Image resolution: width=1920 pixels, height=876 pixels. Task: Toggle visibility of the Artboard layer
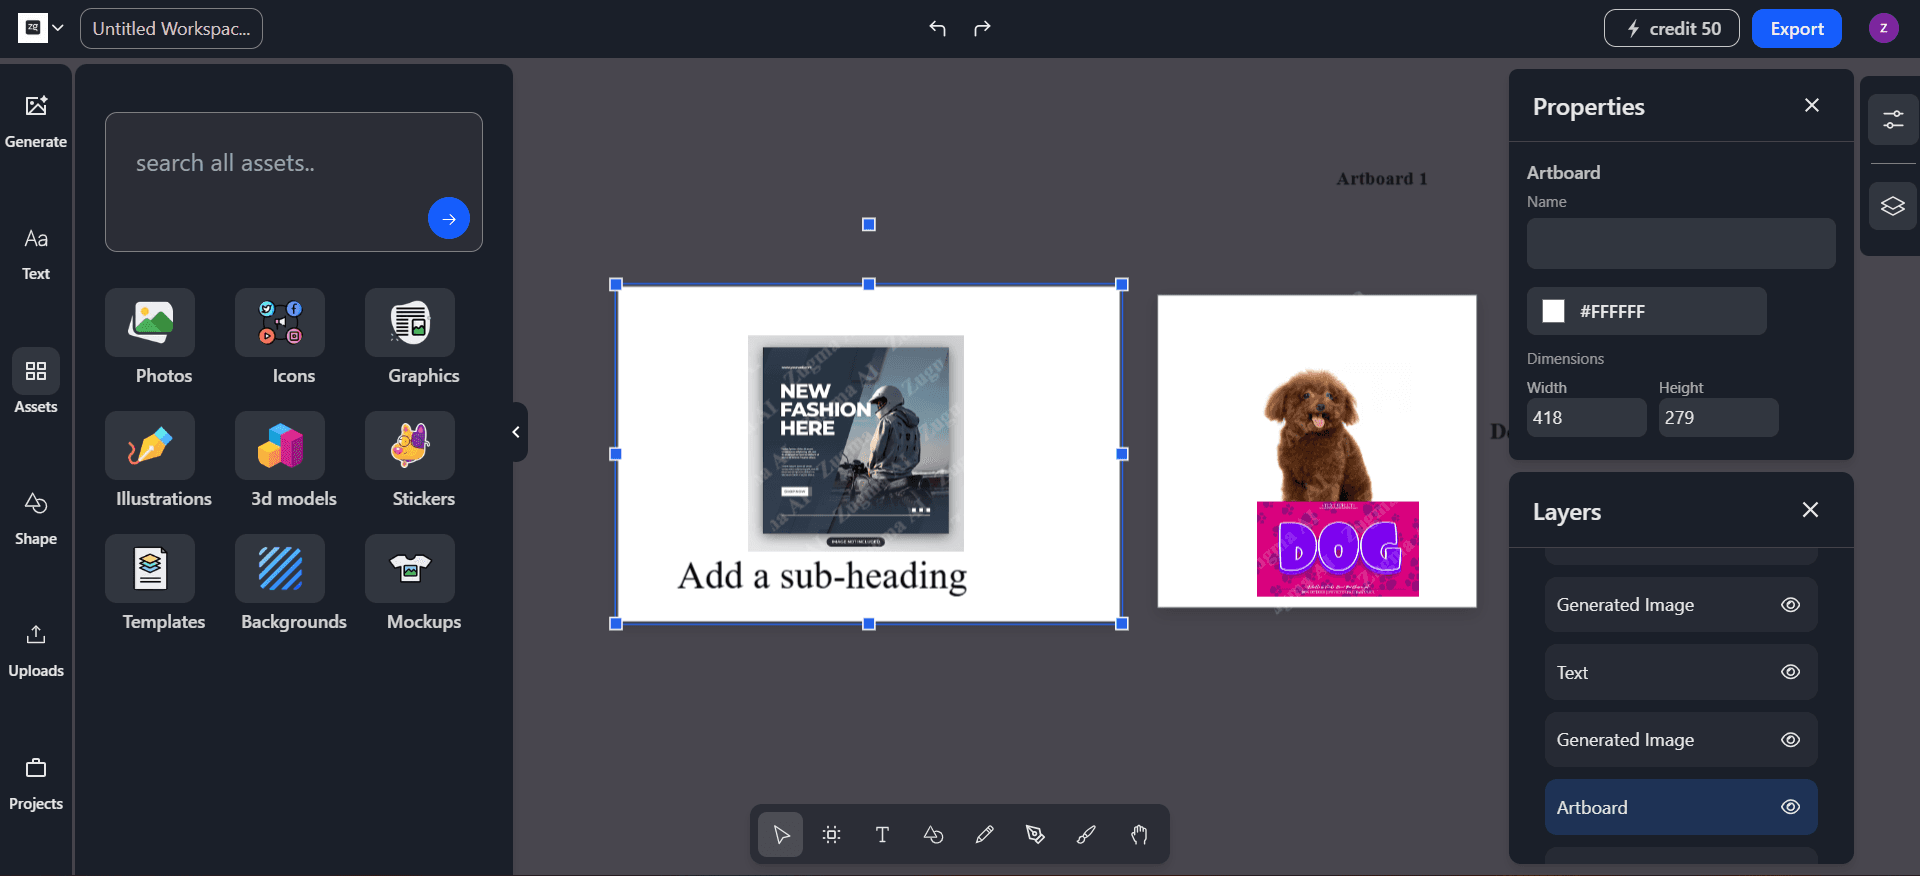point(1790,807)
